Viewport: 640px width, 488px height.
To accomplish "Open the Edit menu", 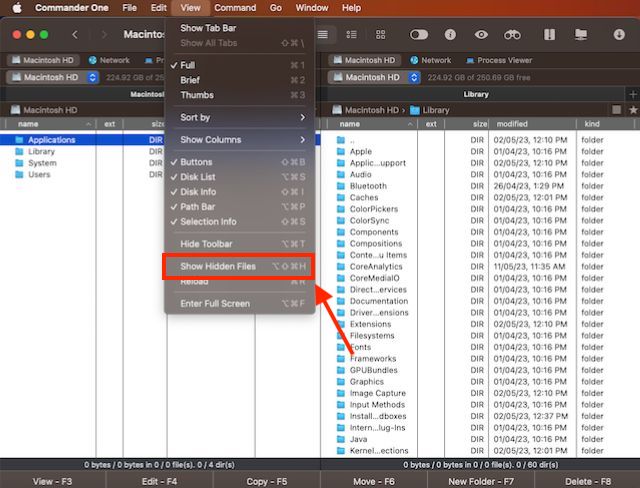I will coord(158,8).
